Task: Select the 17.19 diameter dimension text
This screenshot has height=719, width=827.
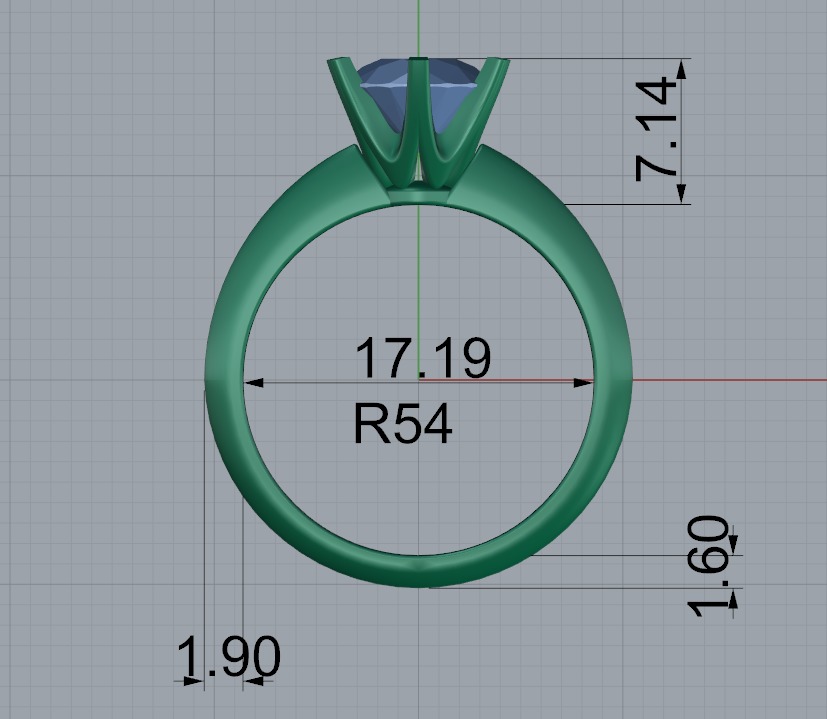Action: 424,358
